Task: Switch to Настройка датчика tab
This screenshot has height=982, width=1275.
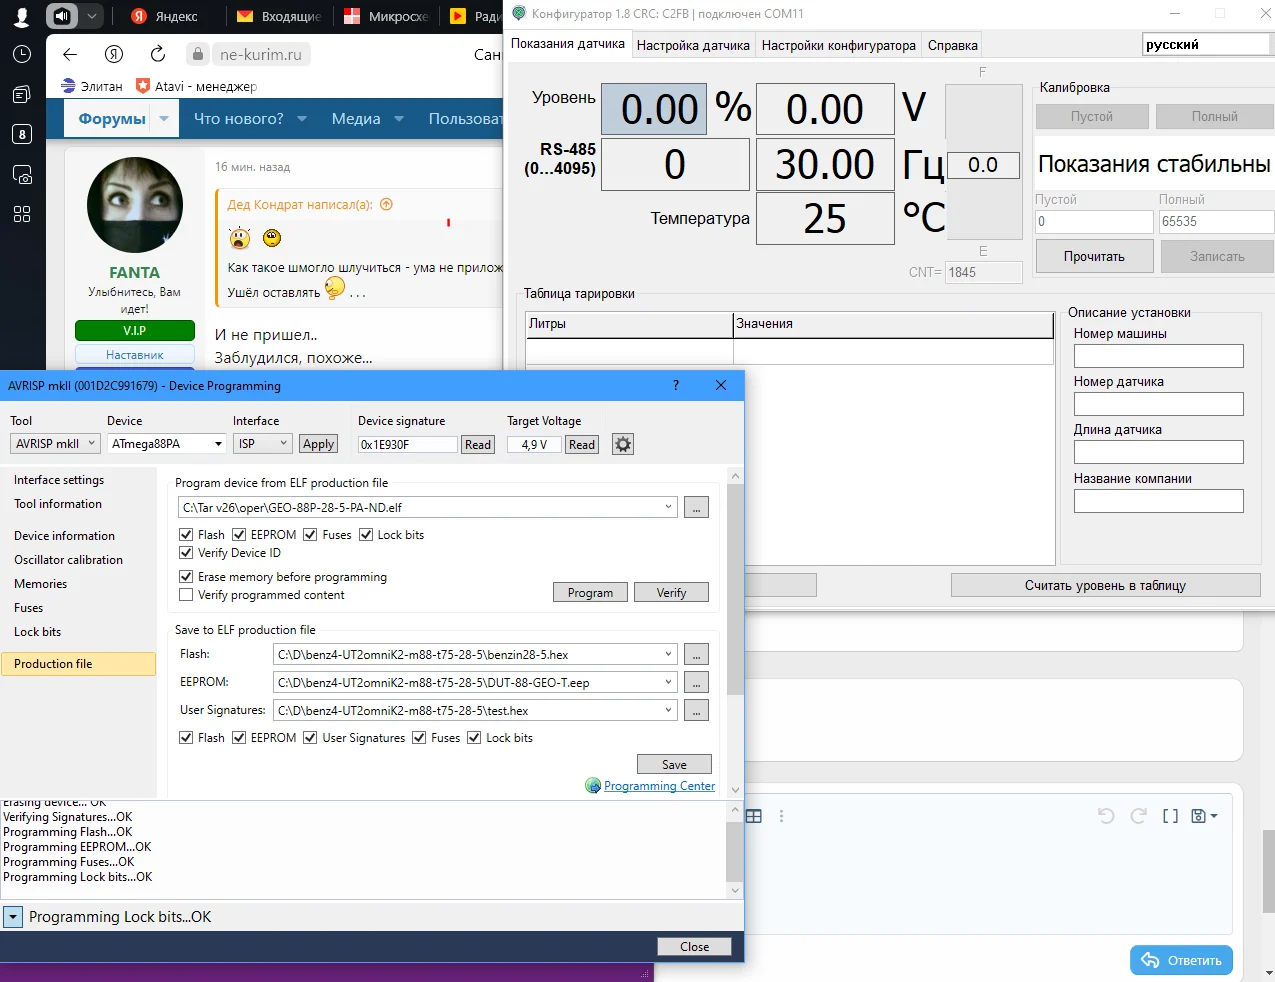Action: point(693,45)
